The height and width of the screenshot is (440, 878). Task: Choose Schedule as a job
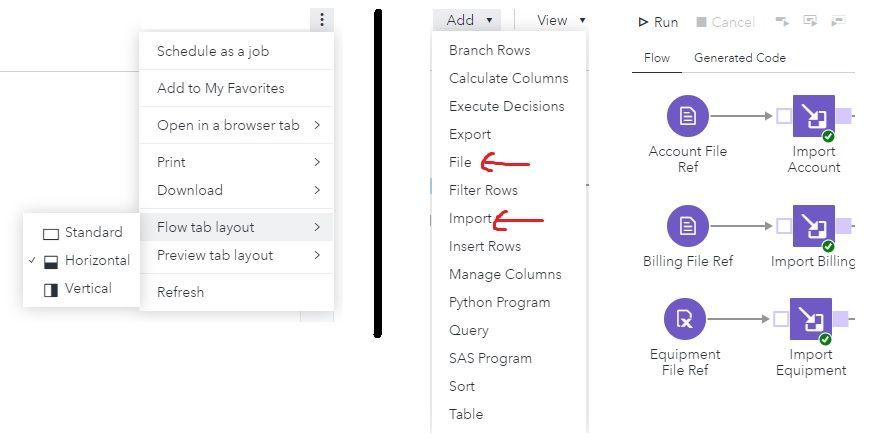point(213,51)
